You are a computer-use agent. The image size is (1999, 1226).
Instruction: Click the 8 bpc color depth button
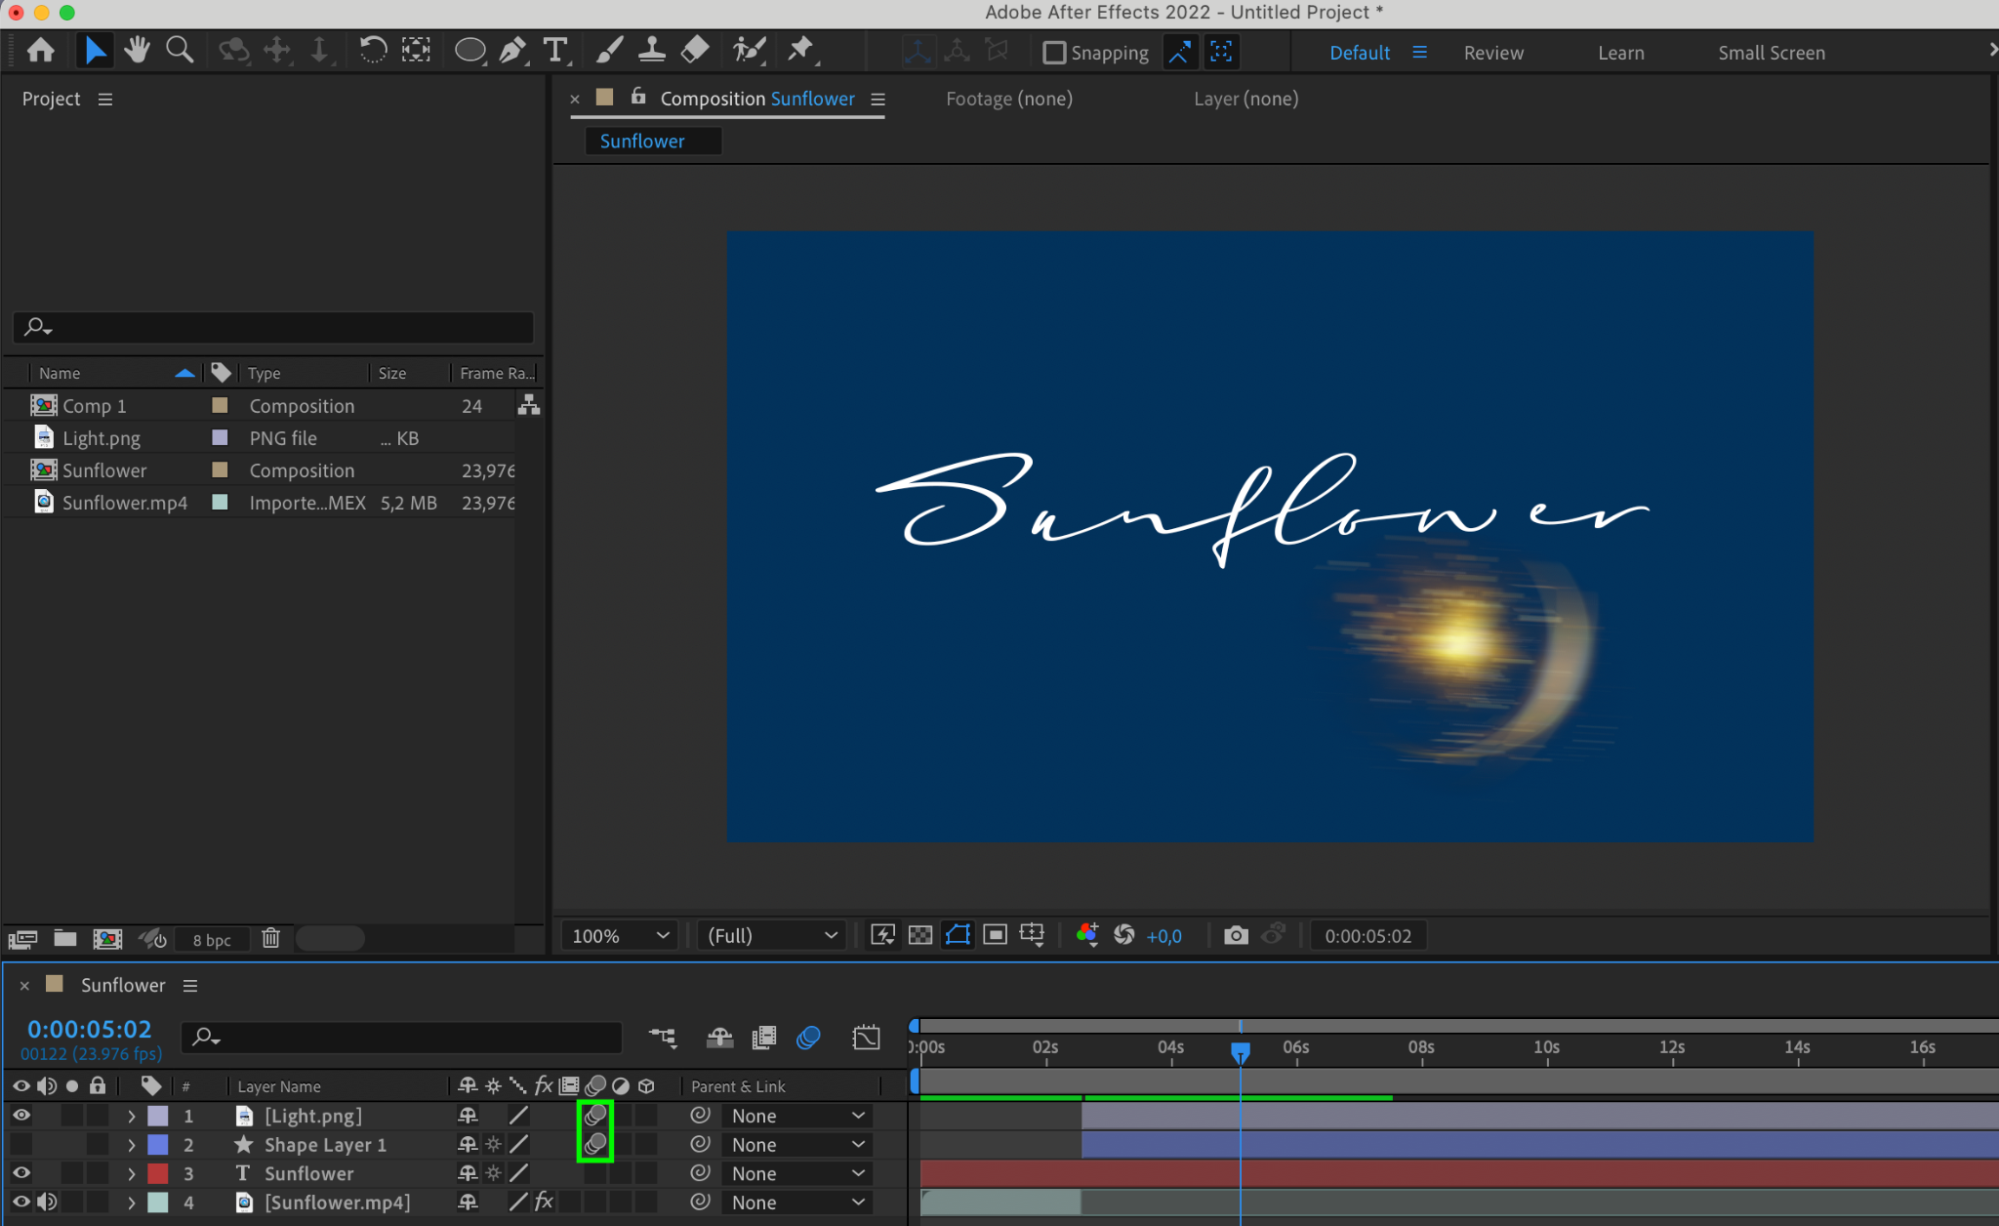[x=211, y=939]
